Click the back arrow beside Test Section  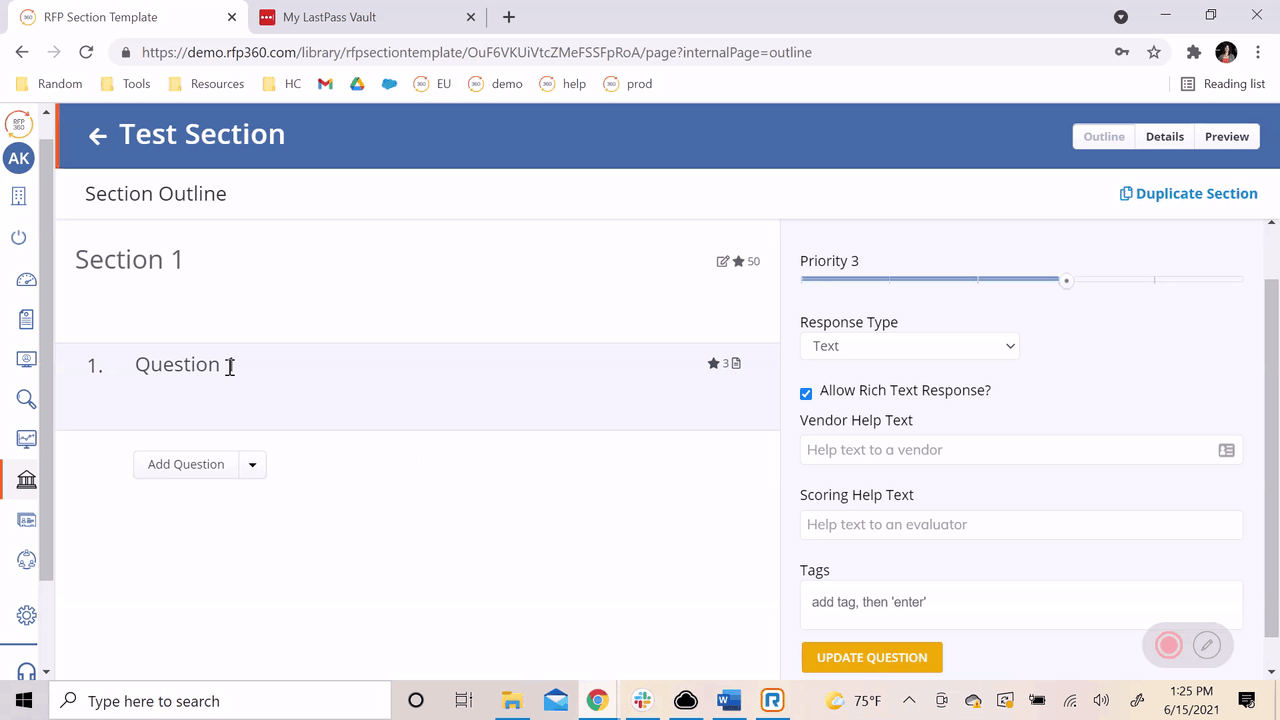tap(97, 136)
